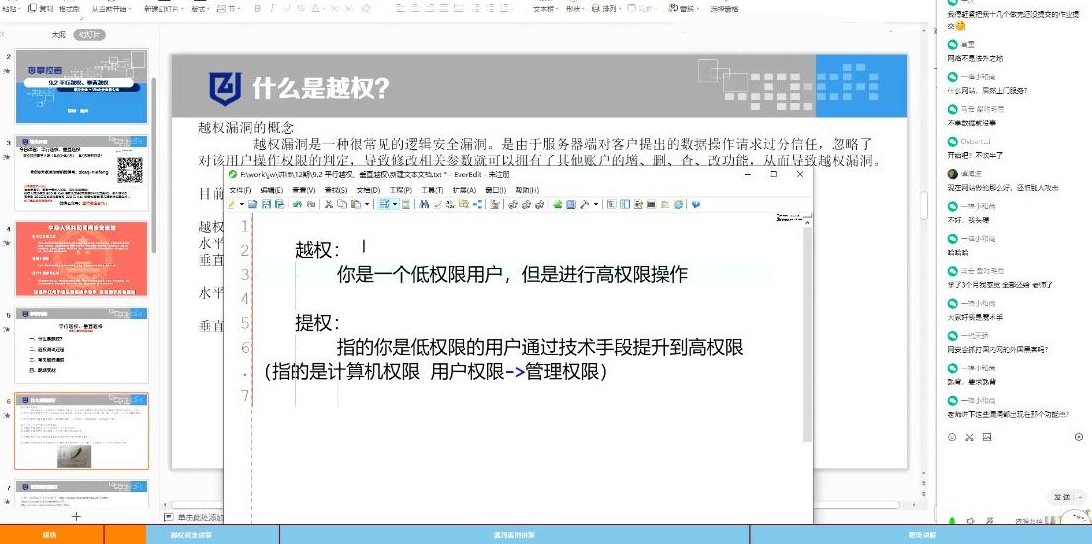Click the globe browser icon in EverEdit toolbar
The width and height of the screenshot is (1092, 544).
pyautogui.click(x=678, y=204)
